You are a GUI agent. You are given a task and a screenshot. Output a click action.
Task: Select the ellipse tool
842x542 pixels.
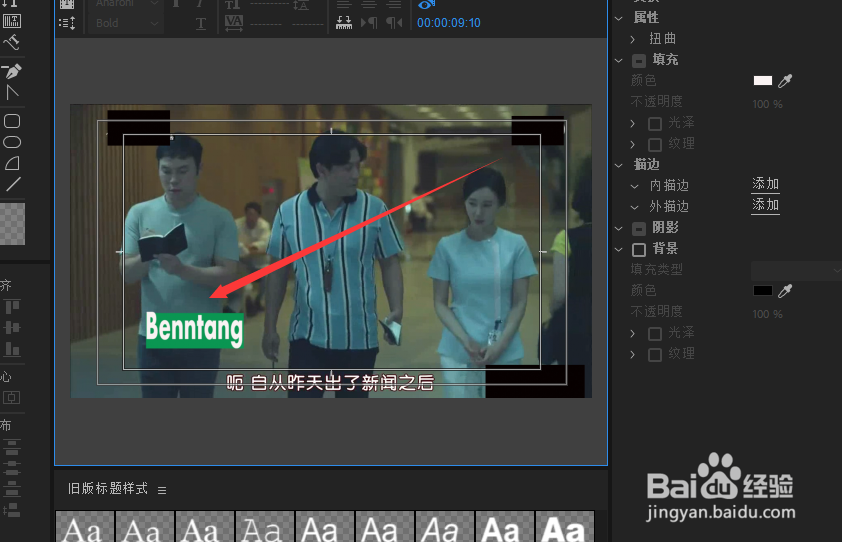click(12, 142)
